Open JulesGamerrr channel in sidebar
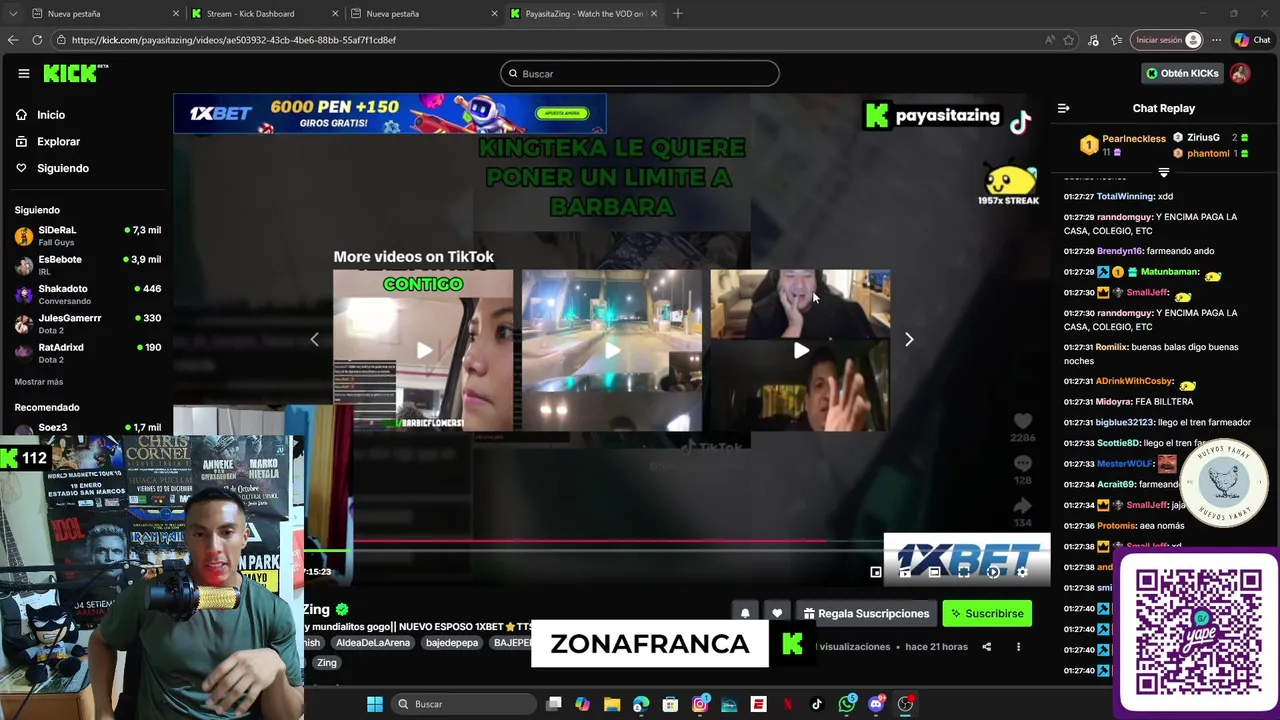The image size is (1280, 720). pyautogui.click(x=88, y=323)
